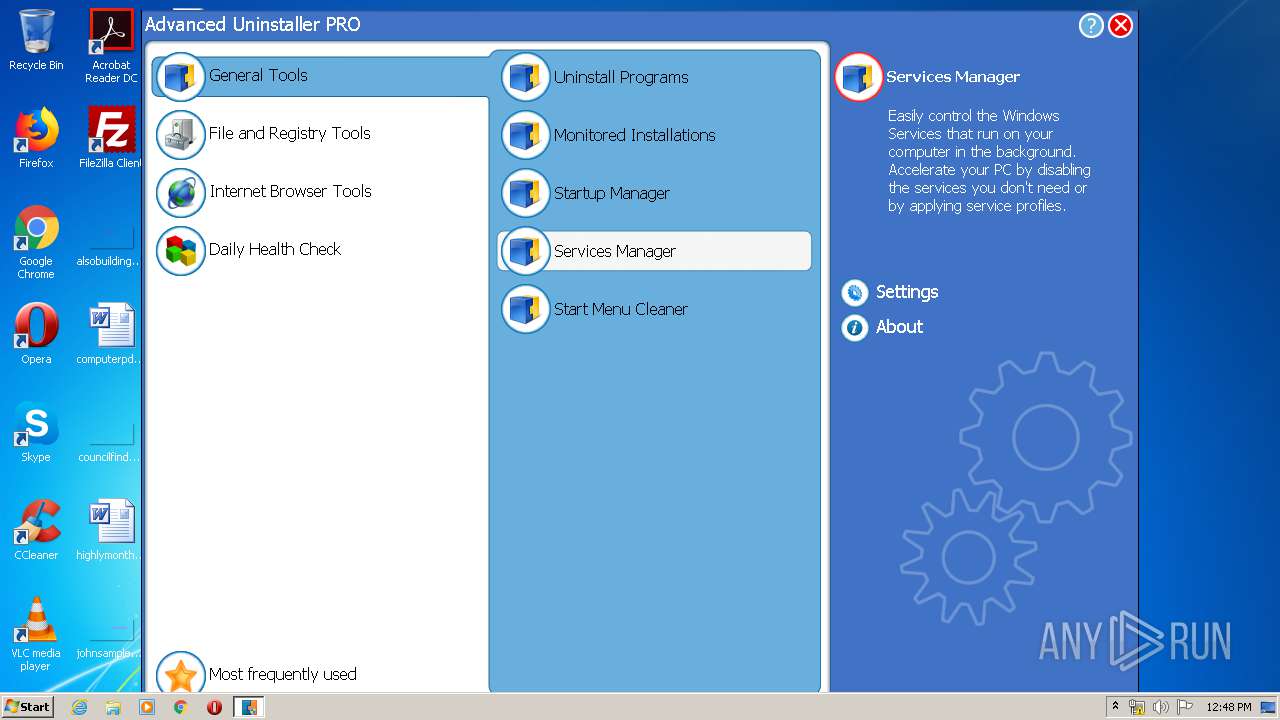Launch Start Menu Cleaner tool
1280x720 pixels.
pyautogui.click(x=620, y=310)
